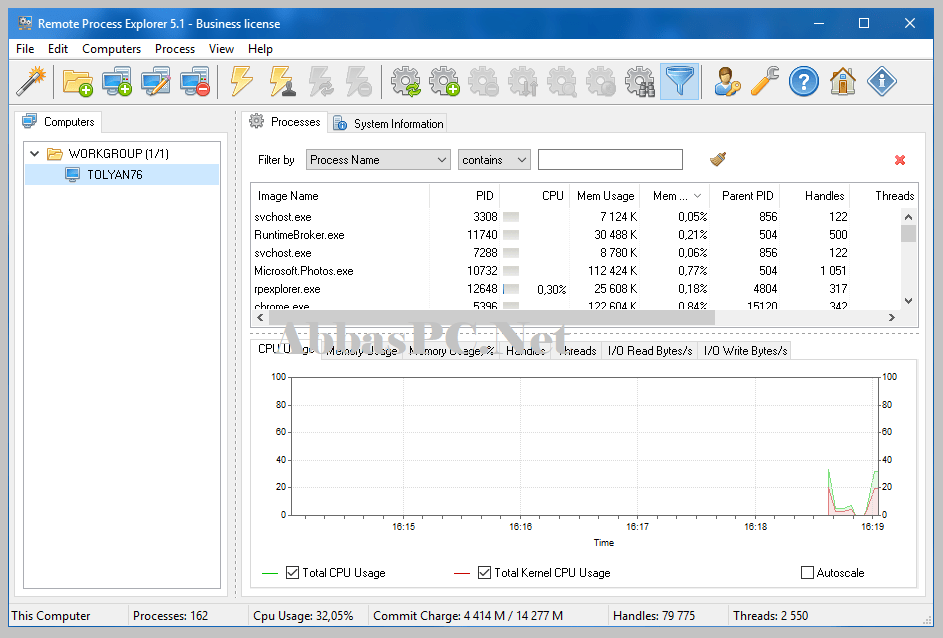The image size is (943, 638).
Task: Click in the filter text input field
Action: click(x=610, y=160)
